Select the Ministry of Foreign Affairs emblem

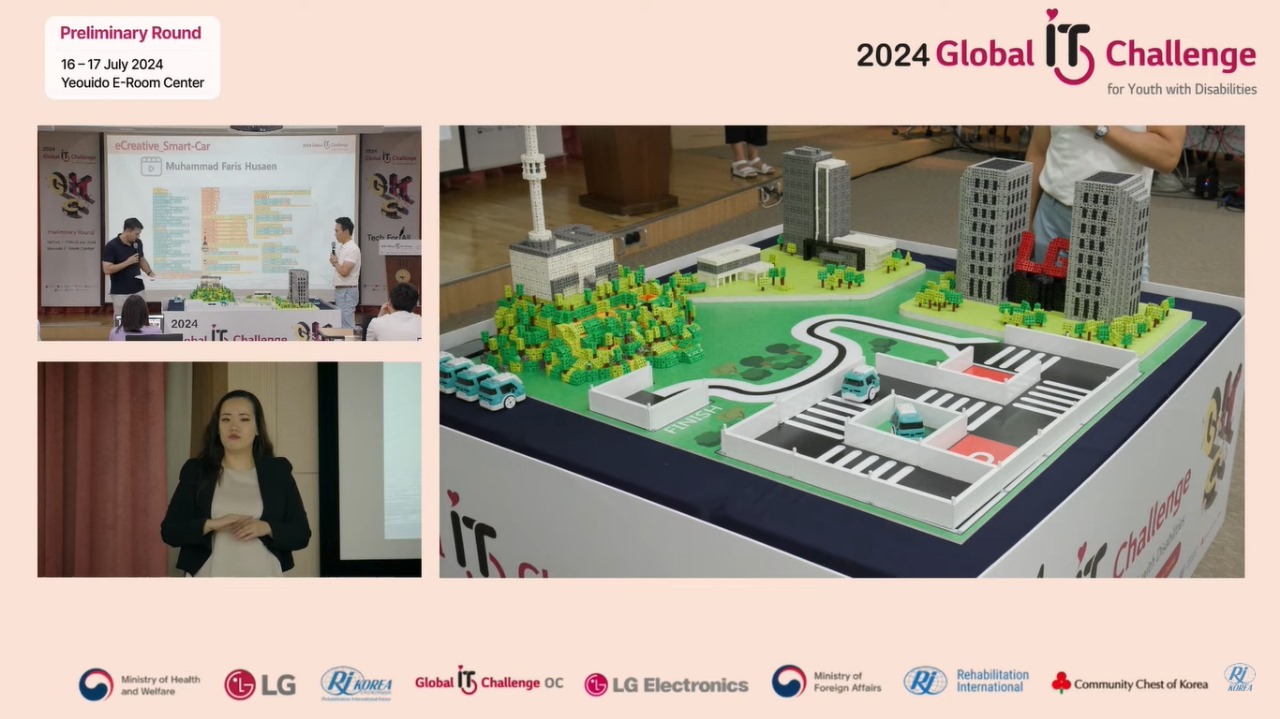(x=788, y=681)
